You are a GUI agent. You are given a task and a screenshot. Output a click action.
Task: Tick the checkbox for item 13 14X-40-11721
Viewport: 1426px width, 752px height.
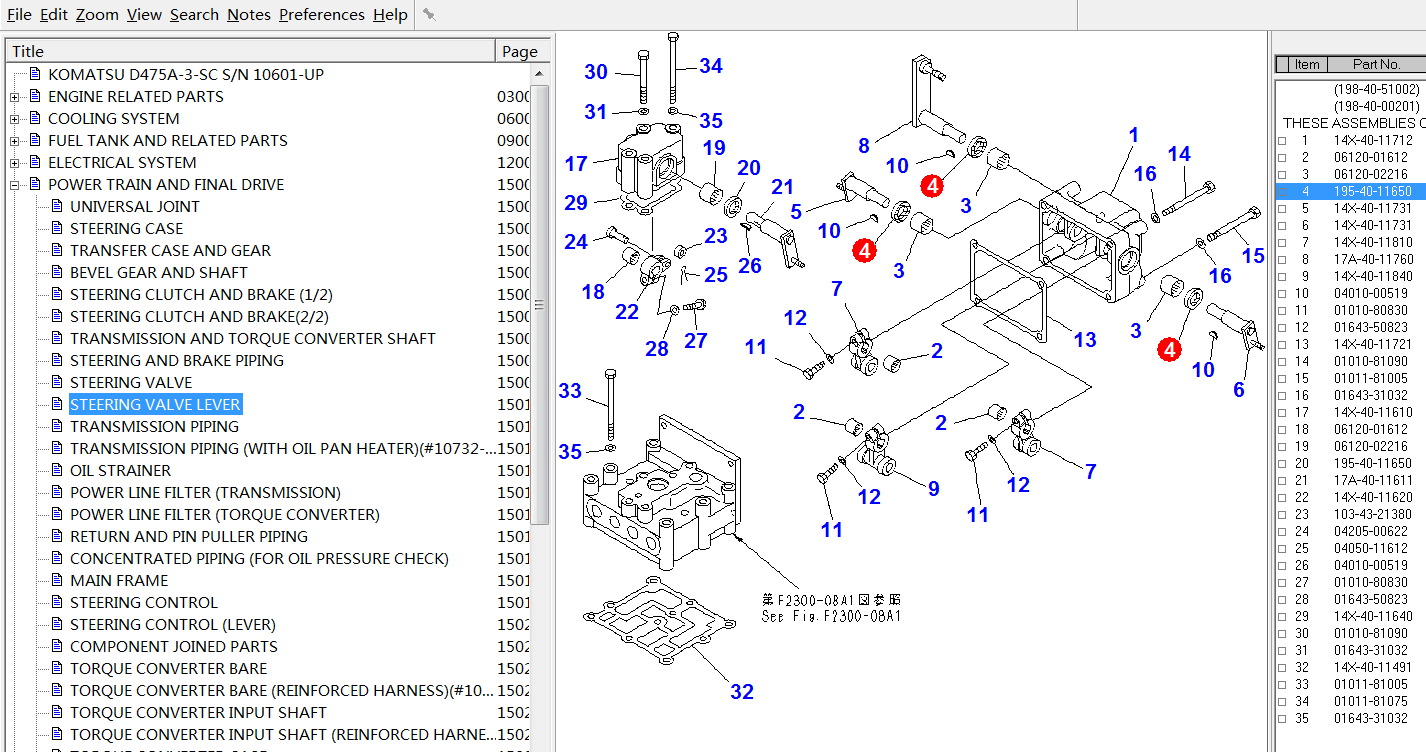click(x=1283, y=345)
